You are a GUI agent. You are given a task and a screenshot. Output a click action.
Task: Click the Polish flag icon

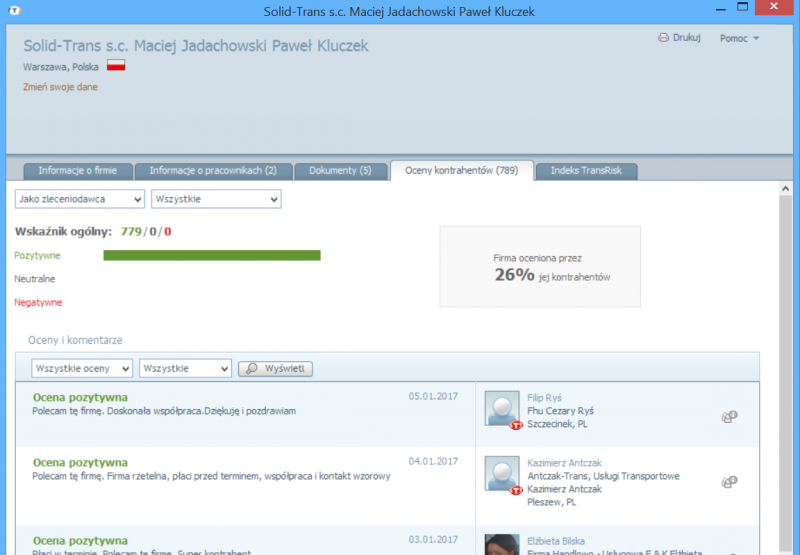pos(116,65)
